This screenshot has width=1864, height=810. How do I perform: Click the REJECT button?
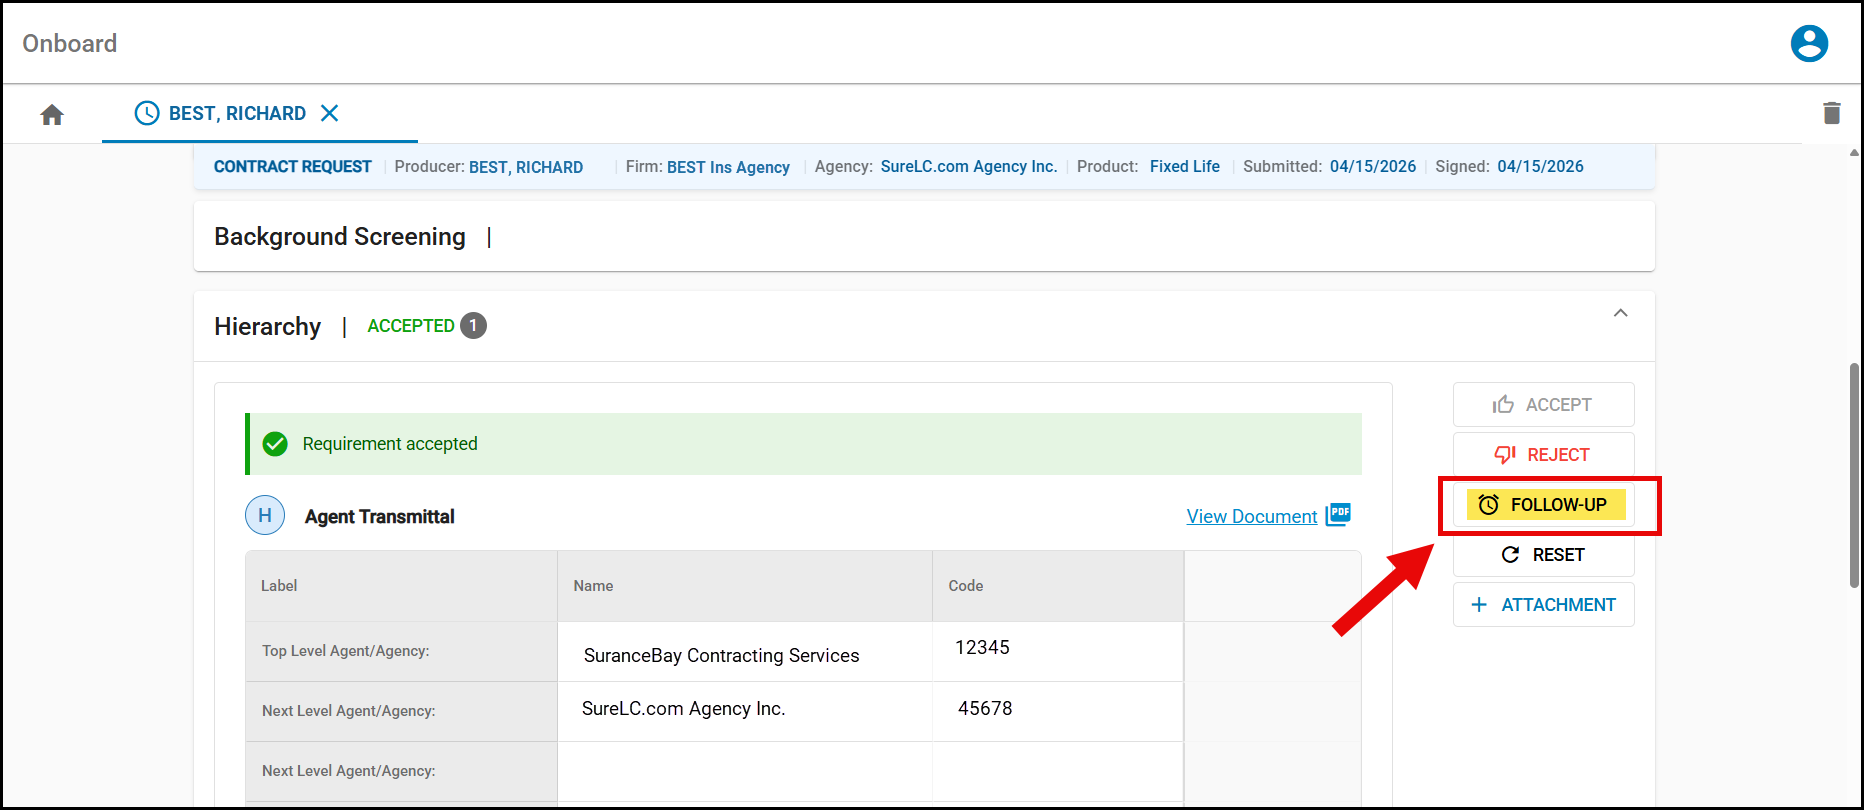click(1543, 455)
